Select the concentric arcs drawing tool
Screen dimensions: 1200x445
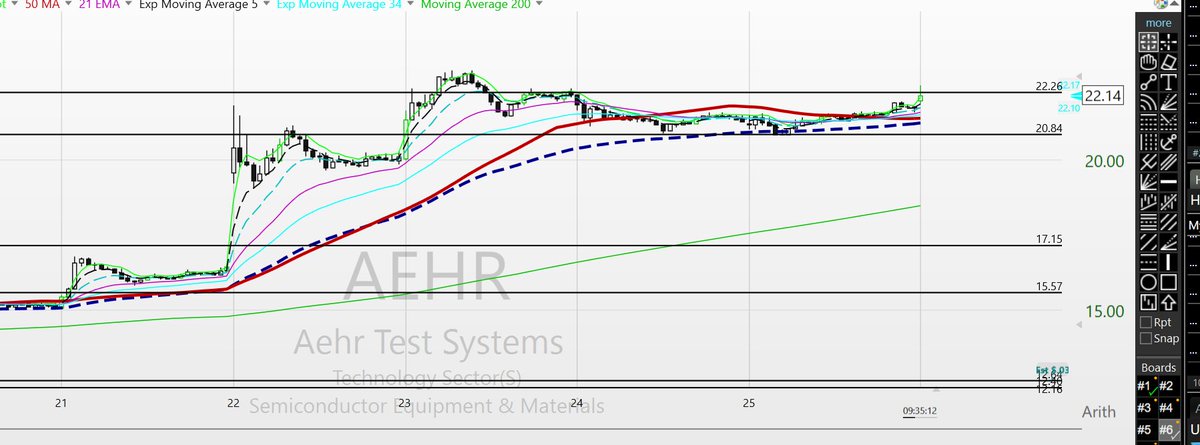(x=1148, y=102)
